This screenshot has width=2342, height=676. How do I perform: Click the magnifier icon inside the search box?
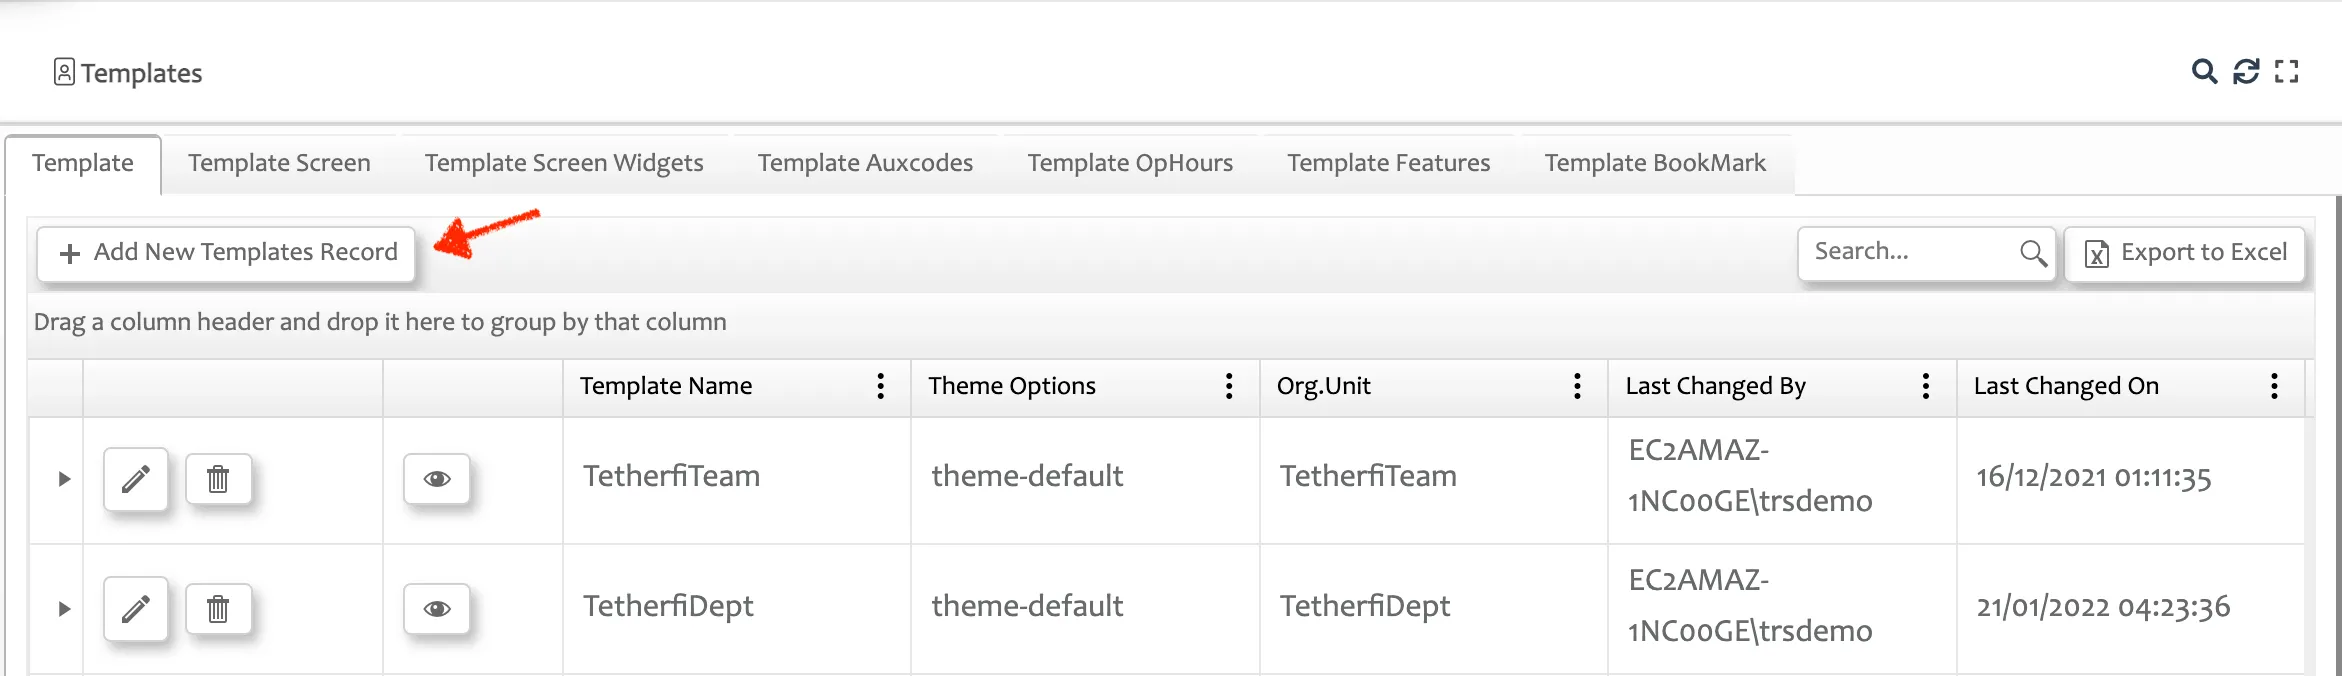tap(2033, 253)
